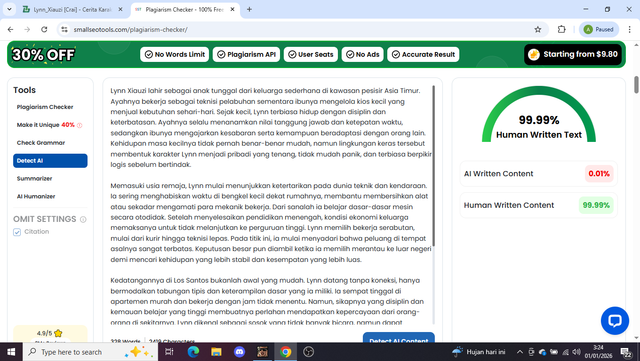Click the 99.99% Human Written gauge

pos(539,114)
